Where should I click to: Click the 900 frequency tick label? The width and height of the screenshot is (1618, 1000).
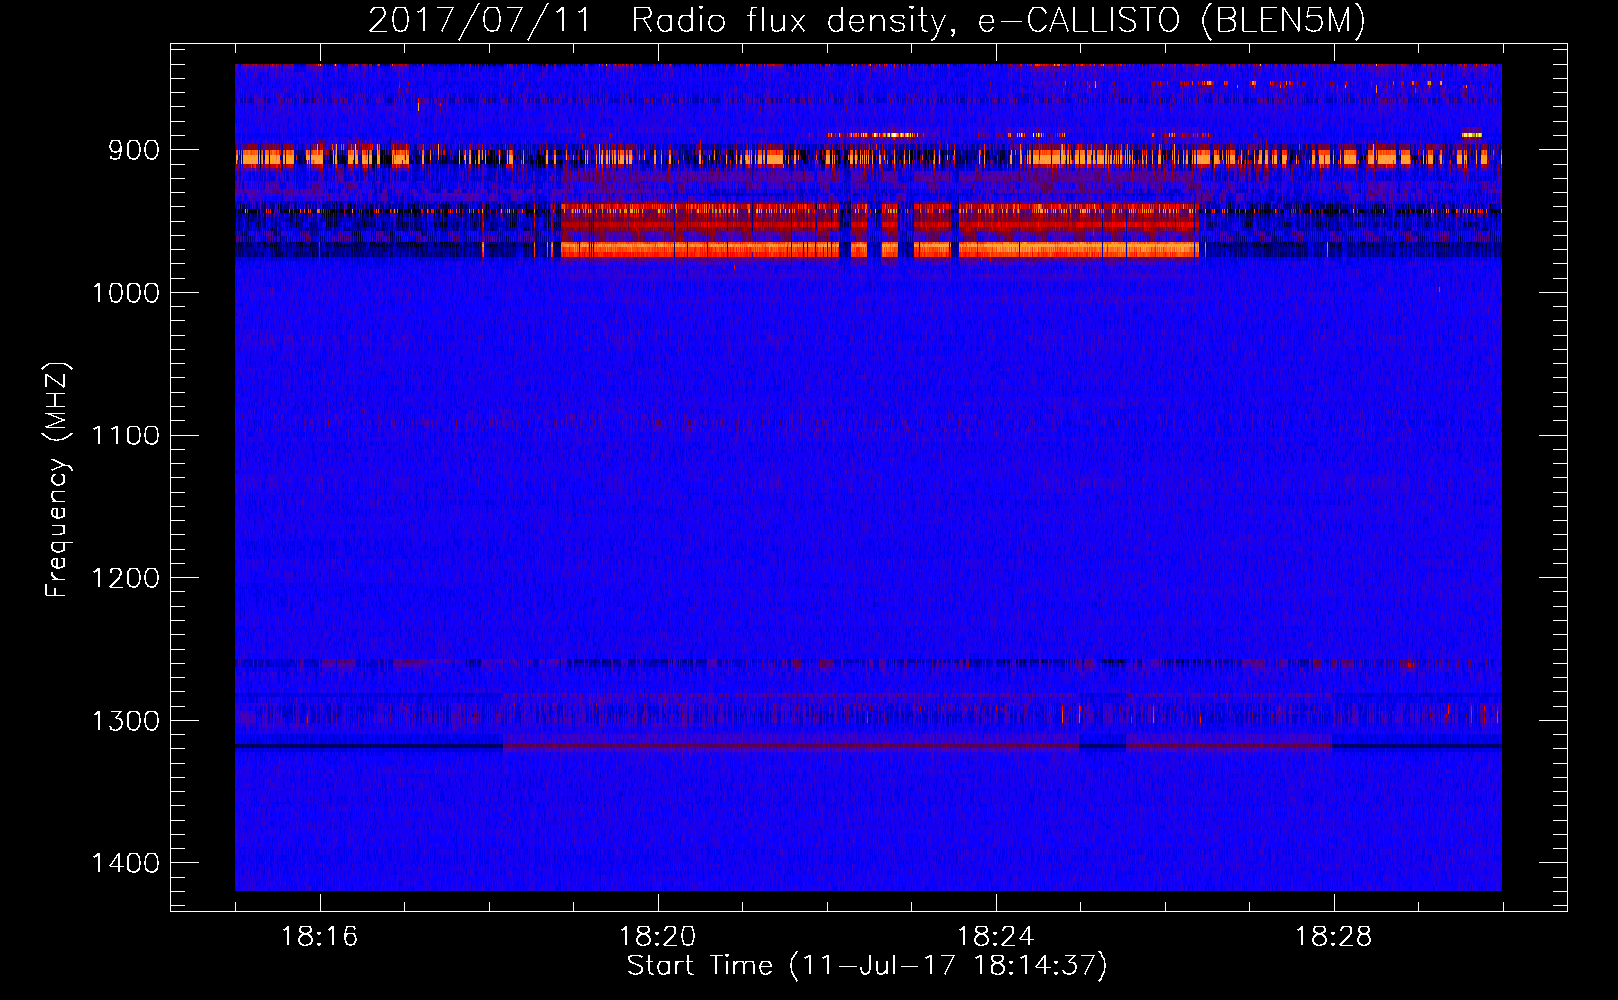(133, 150)
